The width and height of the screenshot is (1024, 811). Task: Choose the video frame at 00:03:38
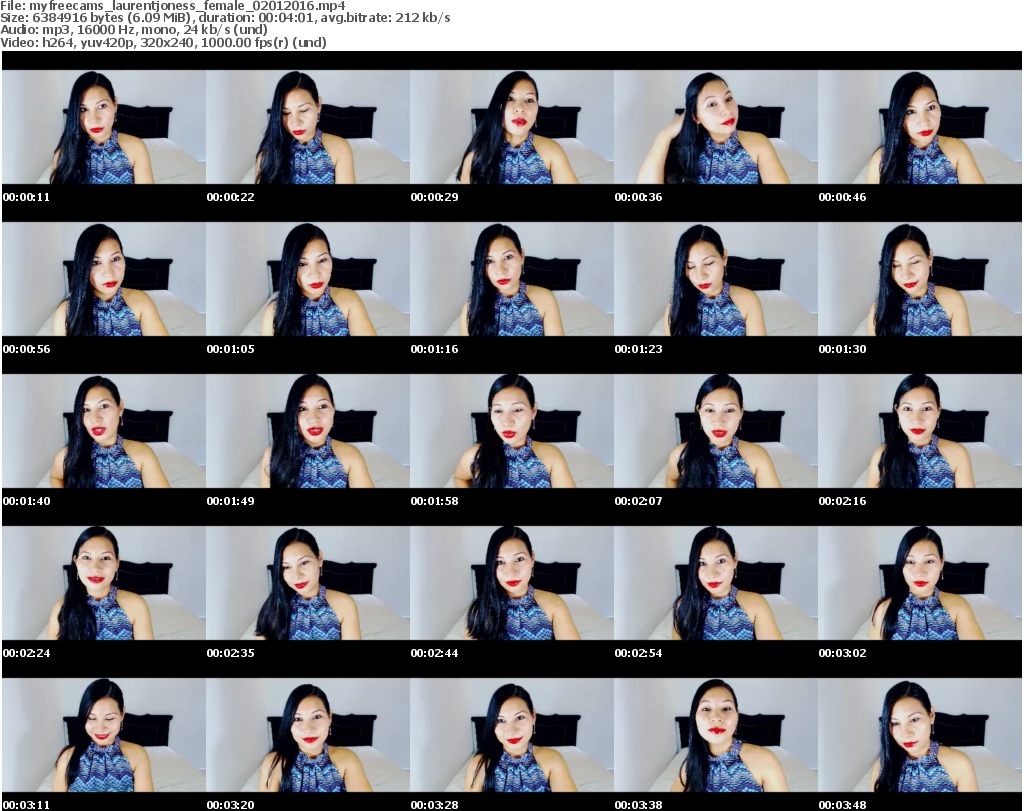[716, 735]
